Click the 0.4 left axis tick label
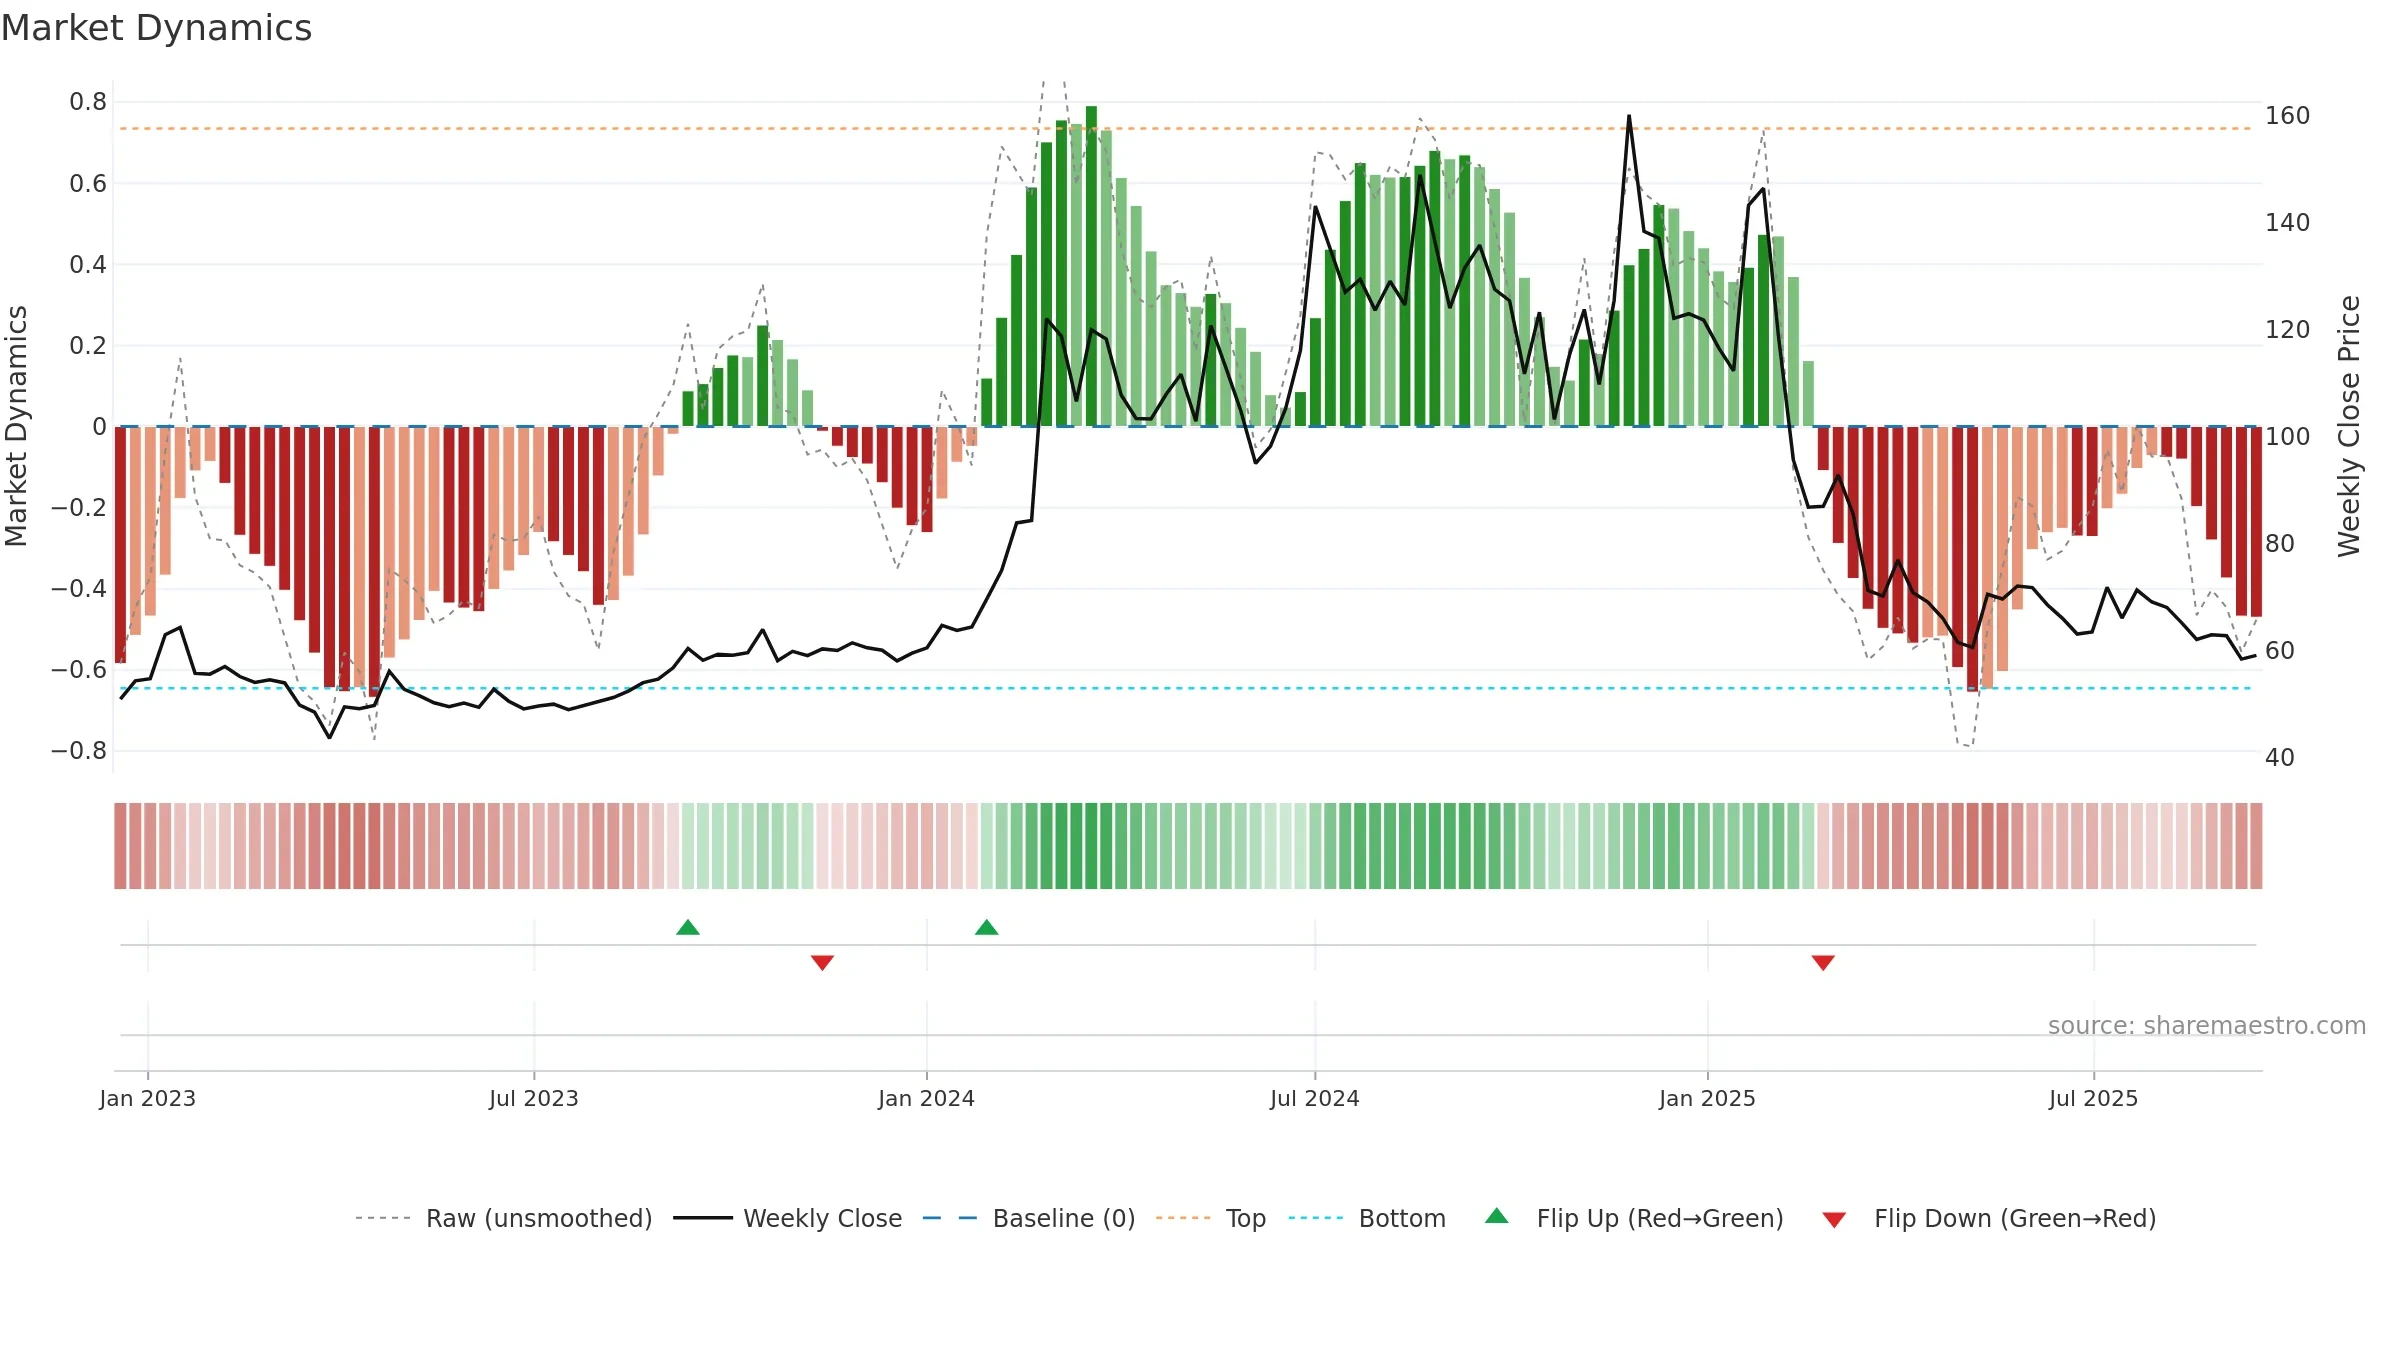The image size is (2400, 1350). [x=88, y=265]
